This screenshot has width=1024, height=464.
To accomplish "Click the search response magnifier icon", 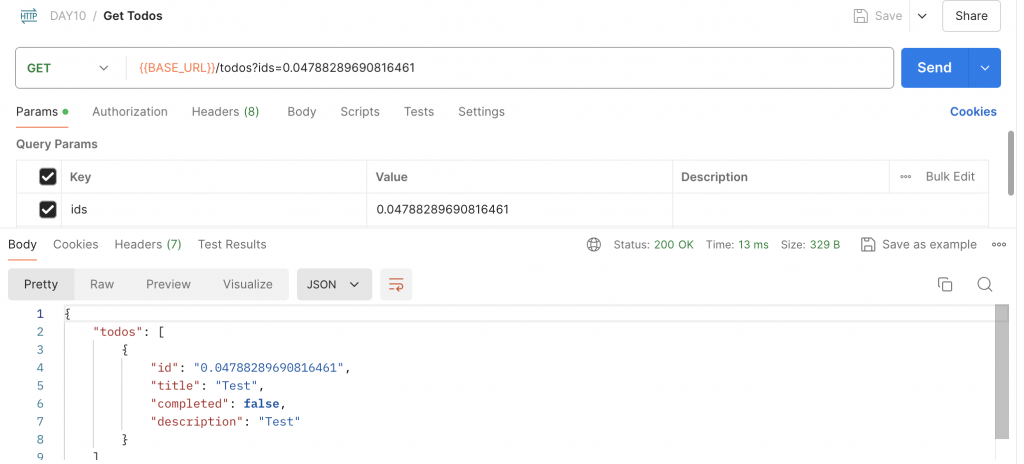I will pos(985,284).
